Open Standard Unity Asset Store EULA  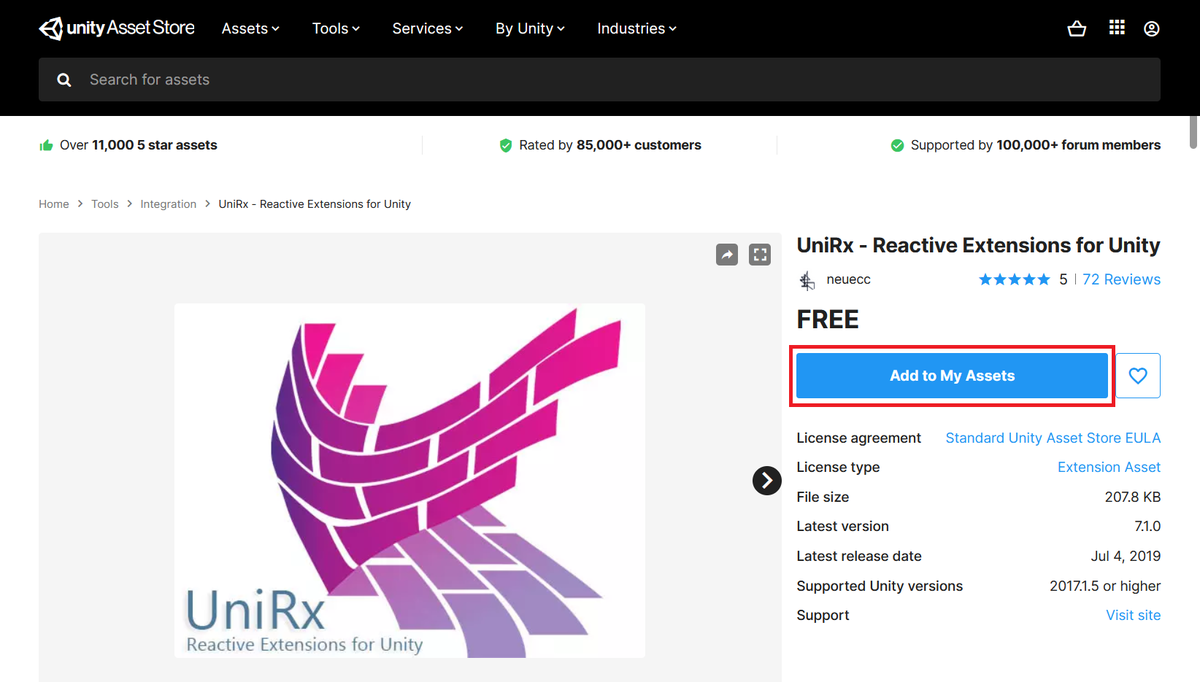1053,438
